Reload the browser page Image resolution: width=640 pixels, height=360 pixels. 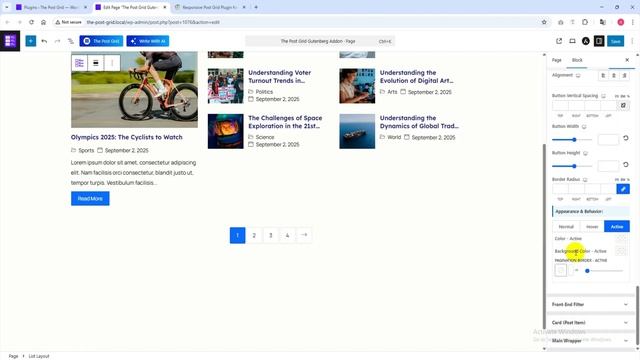pos(31,22)
